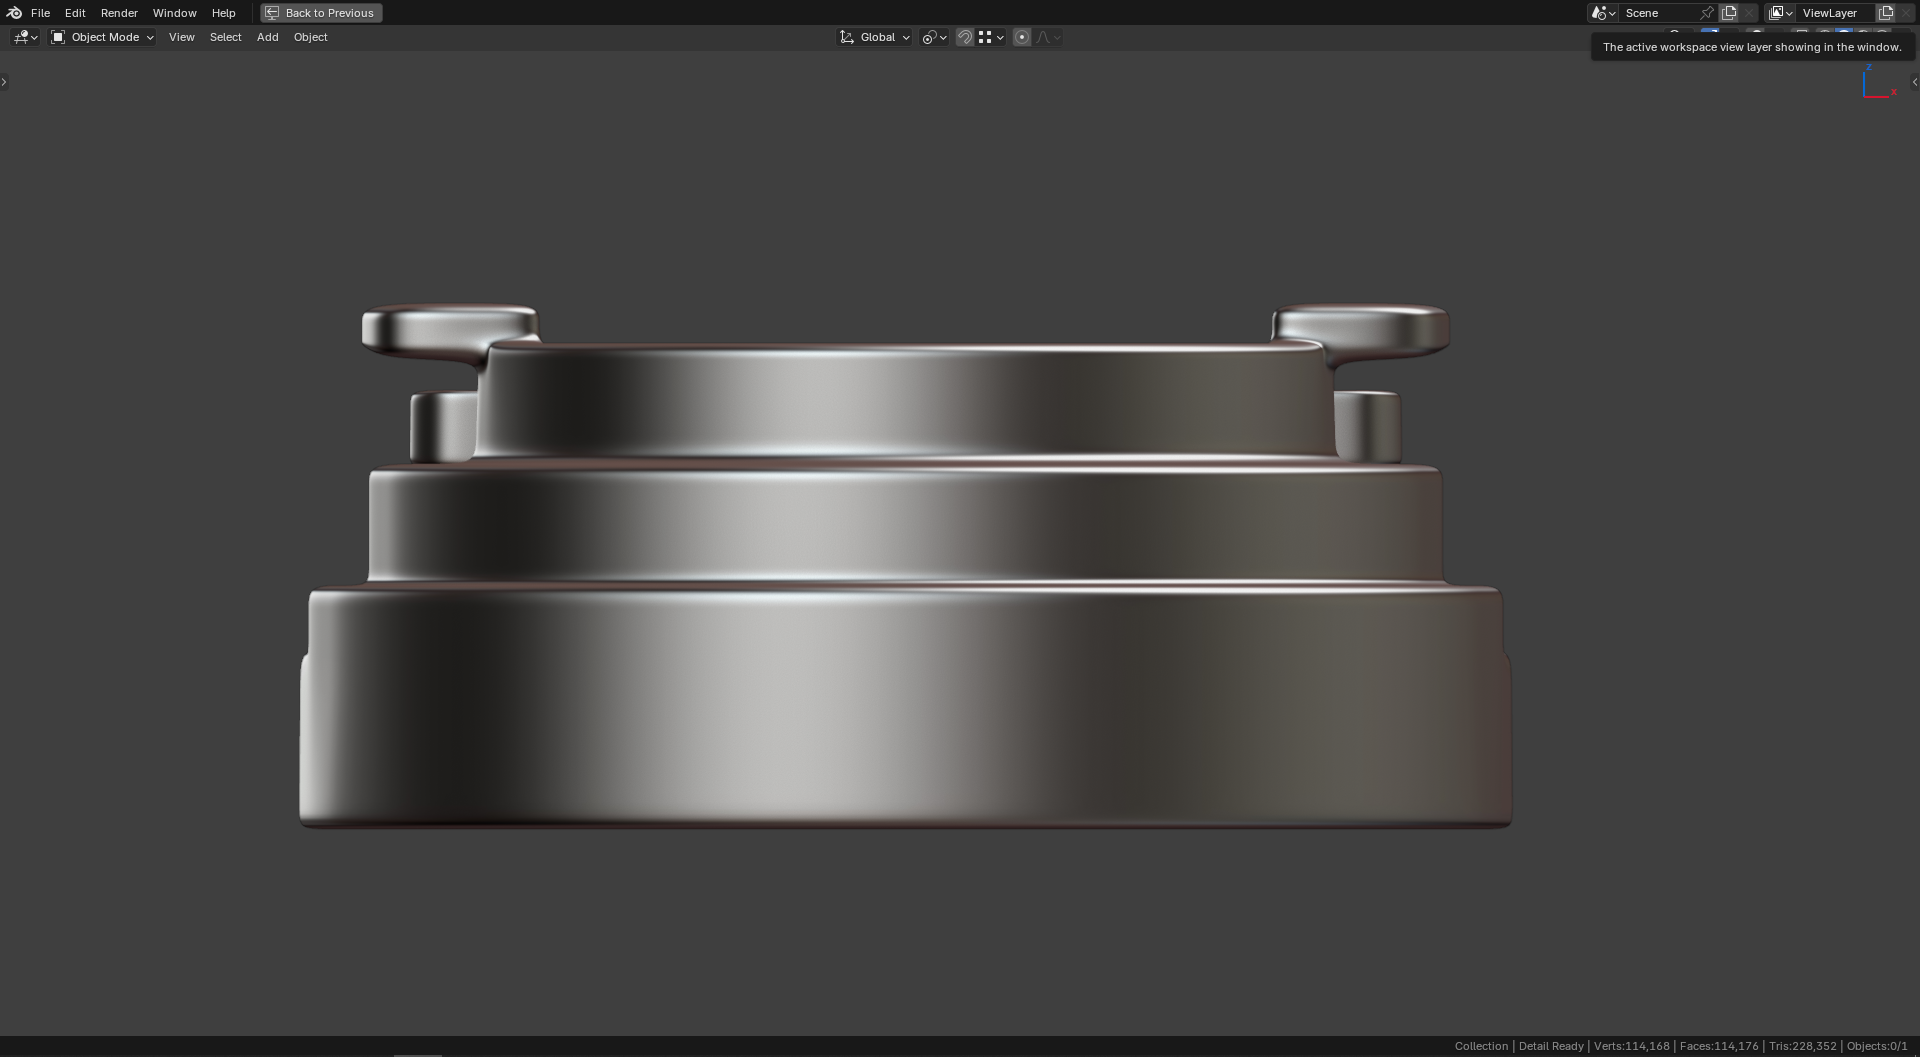Open the Global transform orientation dropdown
The height and width of the screenshot is (1057, 1920).
874,37
